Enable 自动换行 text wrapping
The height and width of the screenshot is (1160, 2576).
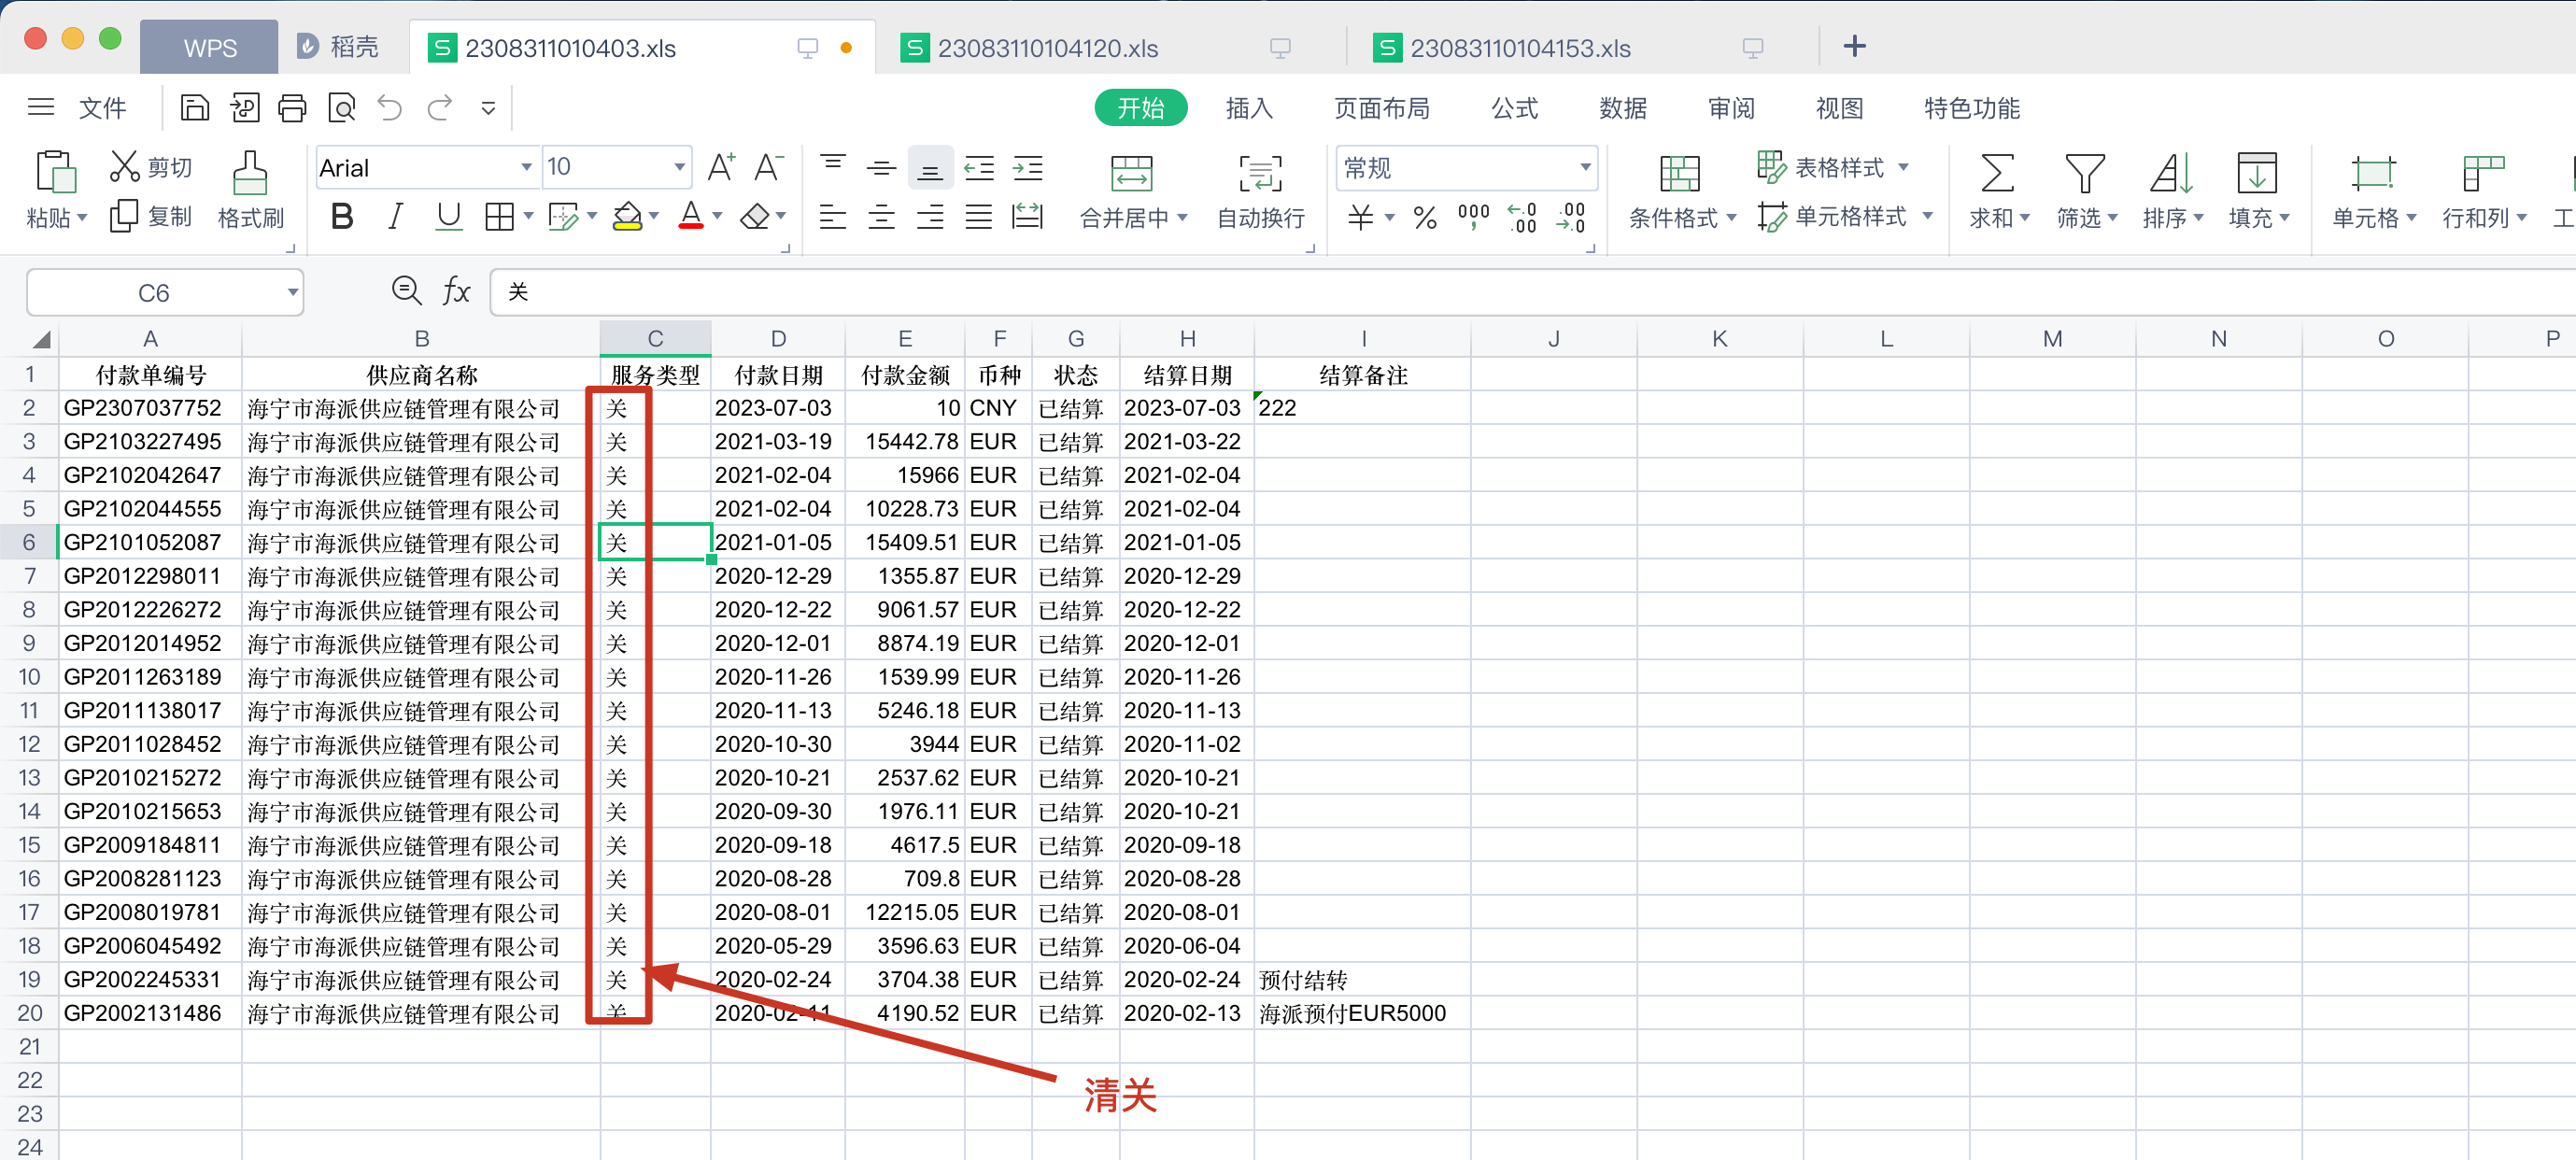[1259, 190]
